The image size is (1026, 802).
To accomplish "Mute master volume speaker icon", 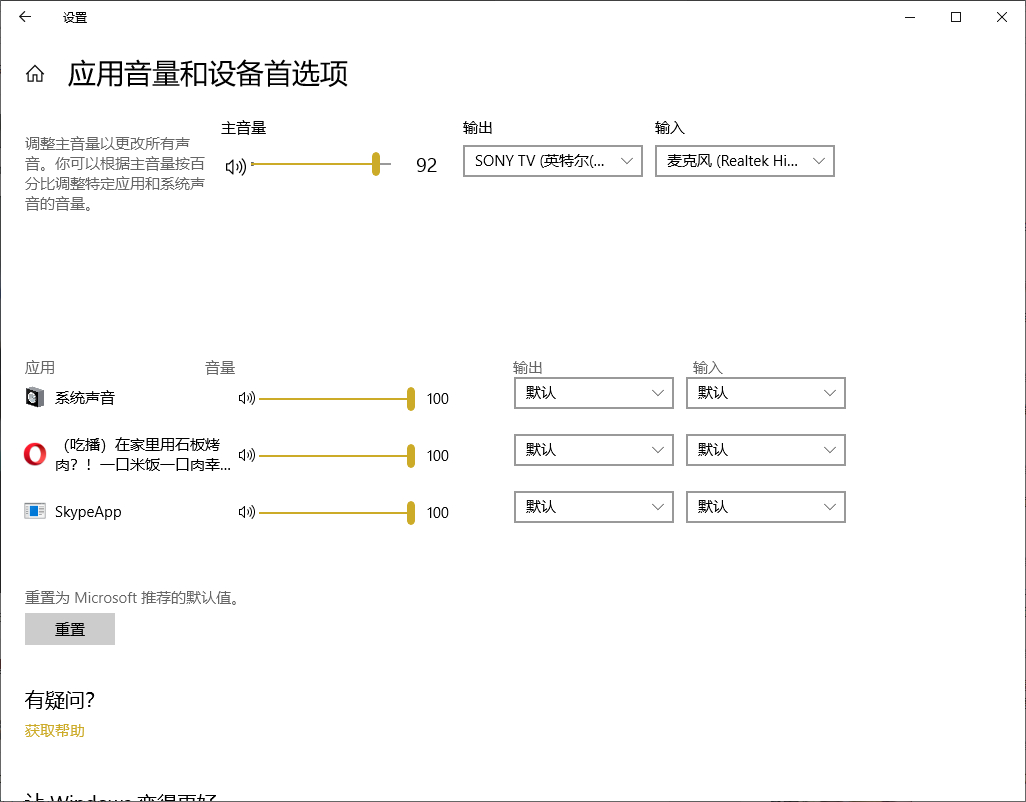I will (236, 166).
